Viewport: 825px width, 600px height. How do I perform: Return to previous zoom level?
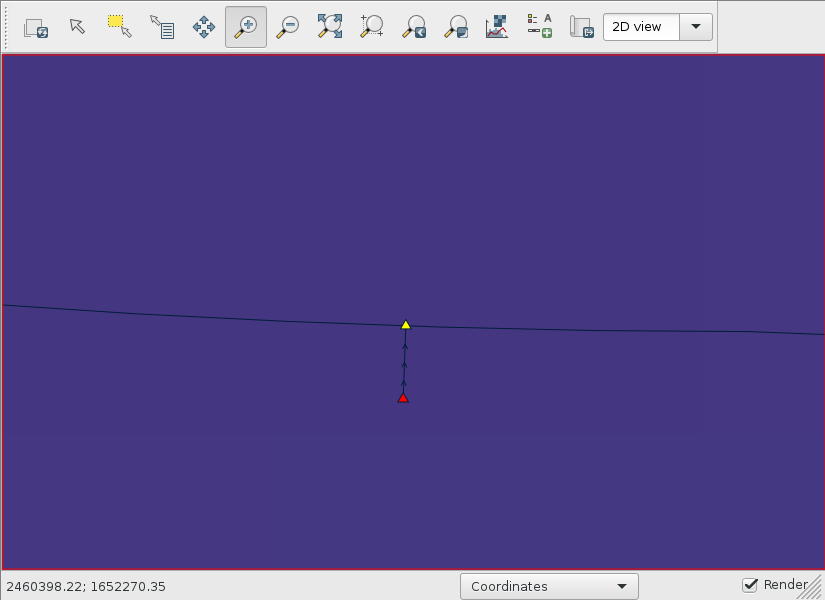pyautogui.click(x=414, y=27)
